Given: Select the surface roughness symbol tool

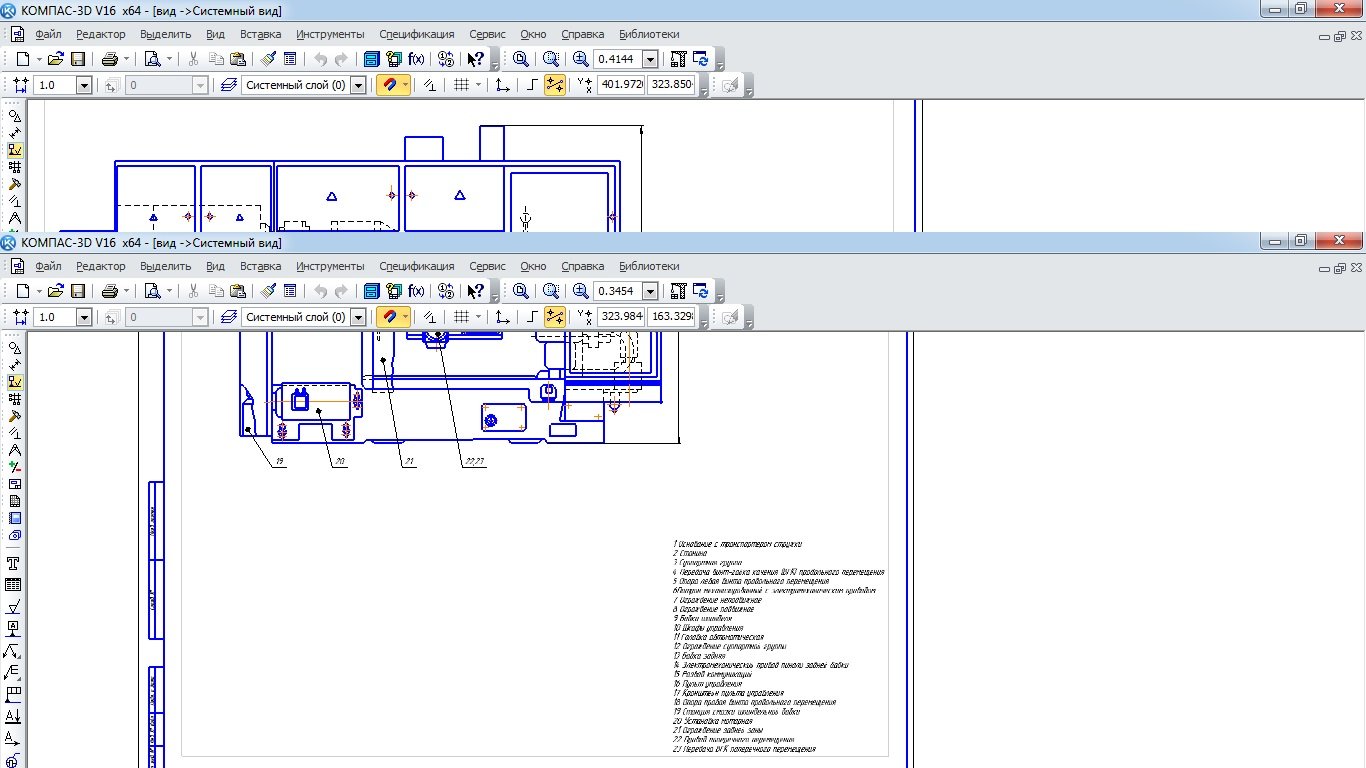Looking at the screenshot, I should (x=14, y=607).
